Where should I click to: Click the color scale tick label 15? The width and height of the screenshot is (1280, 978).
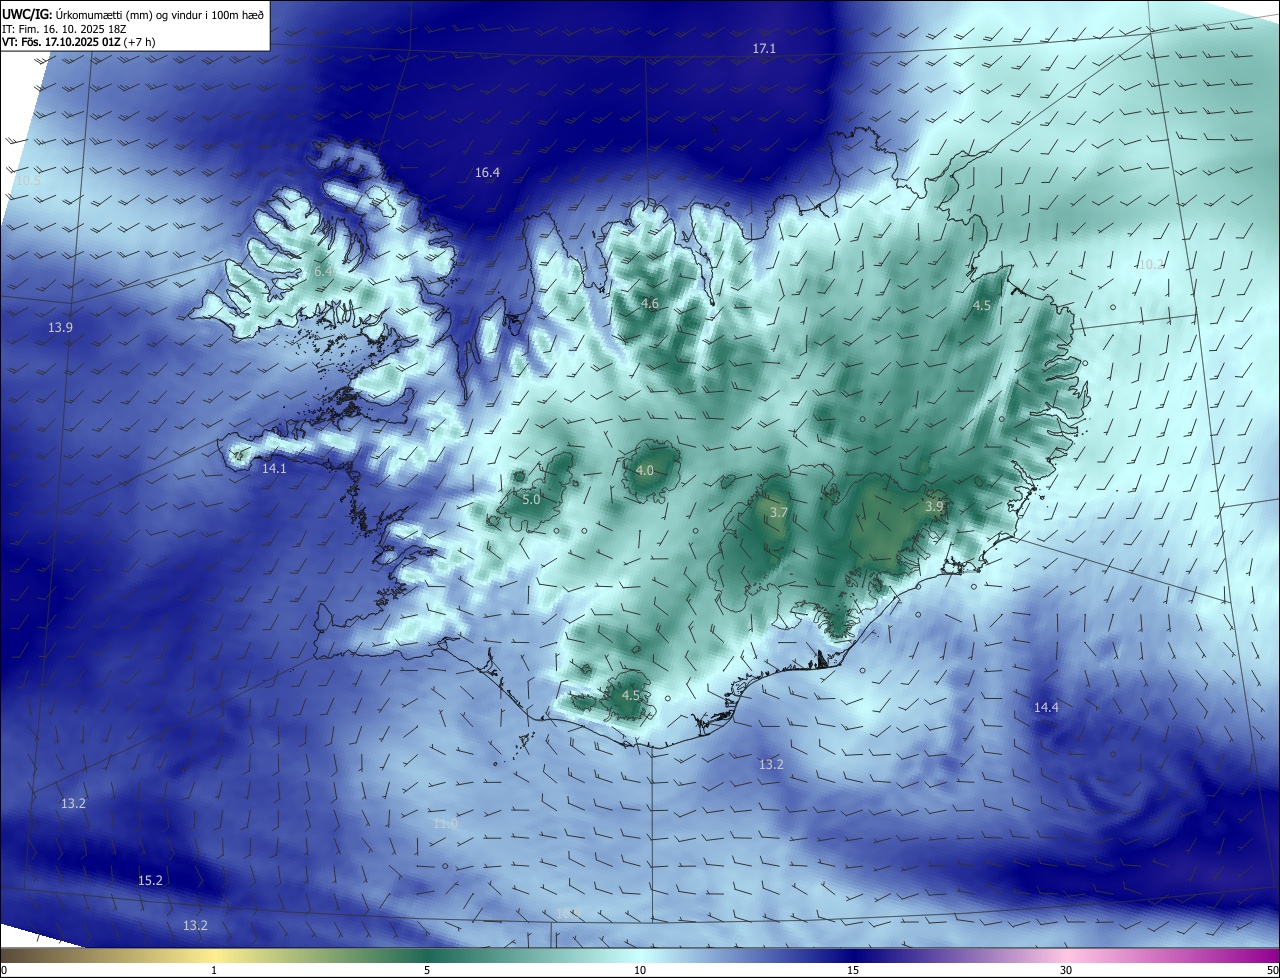(x=853, y=970)
